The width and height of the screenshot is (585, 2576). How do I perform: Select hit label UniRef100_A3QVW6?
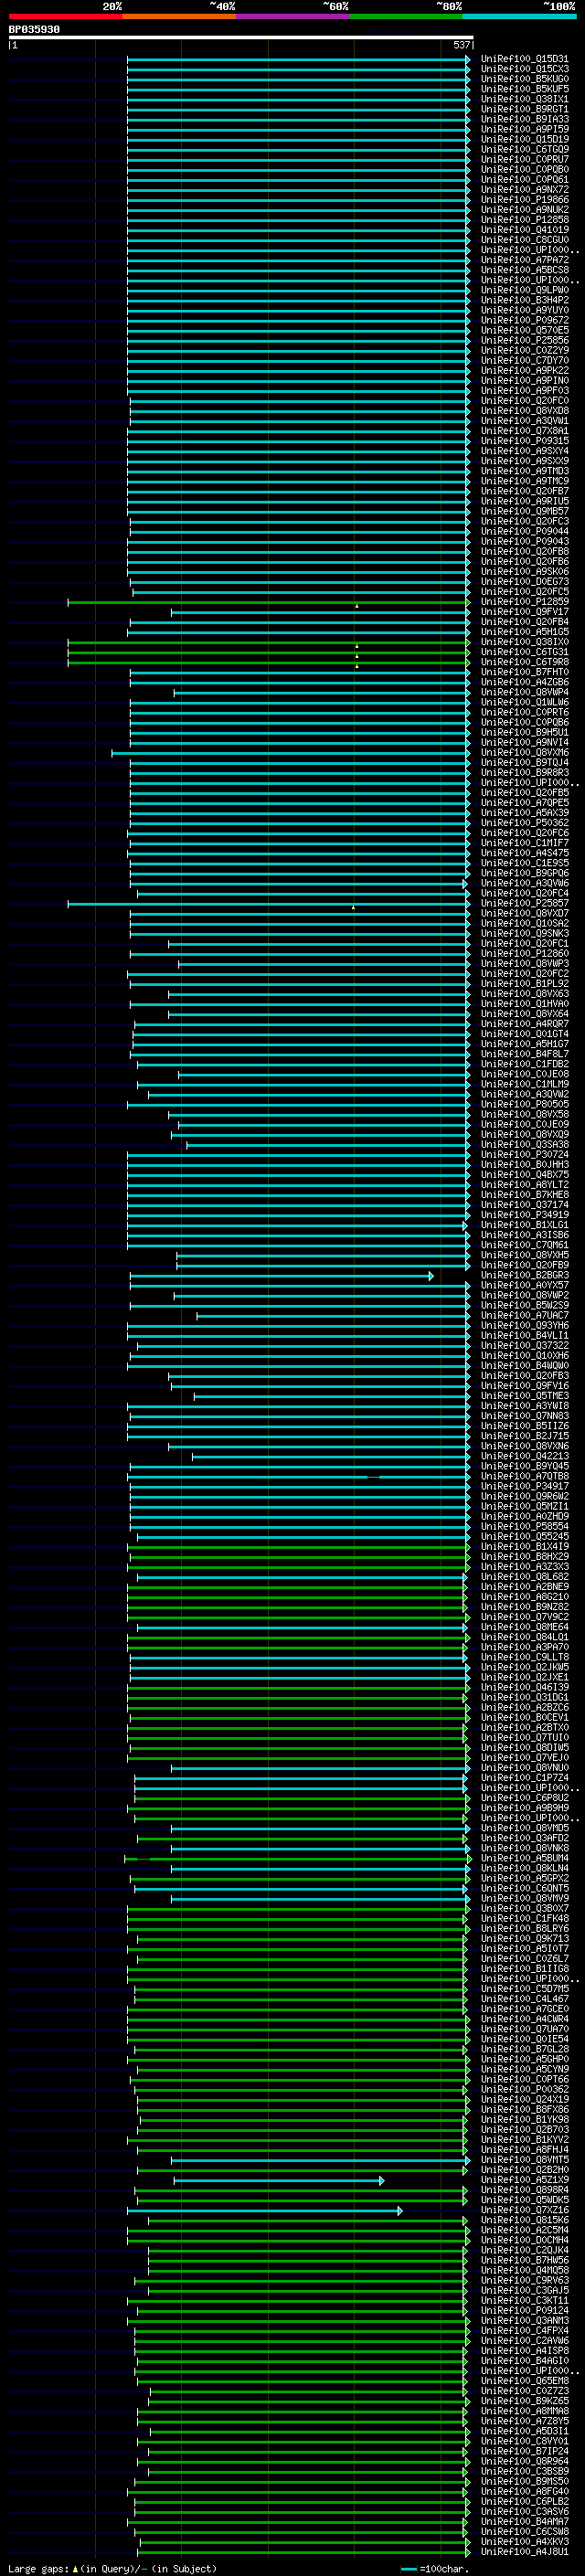tap(524, 883)
